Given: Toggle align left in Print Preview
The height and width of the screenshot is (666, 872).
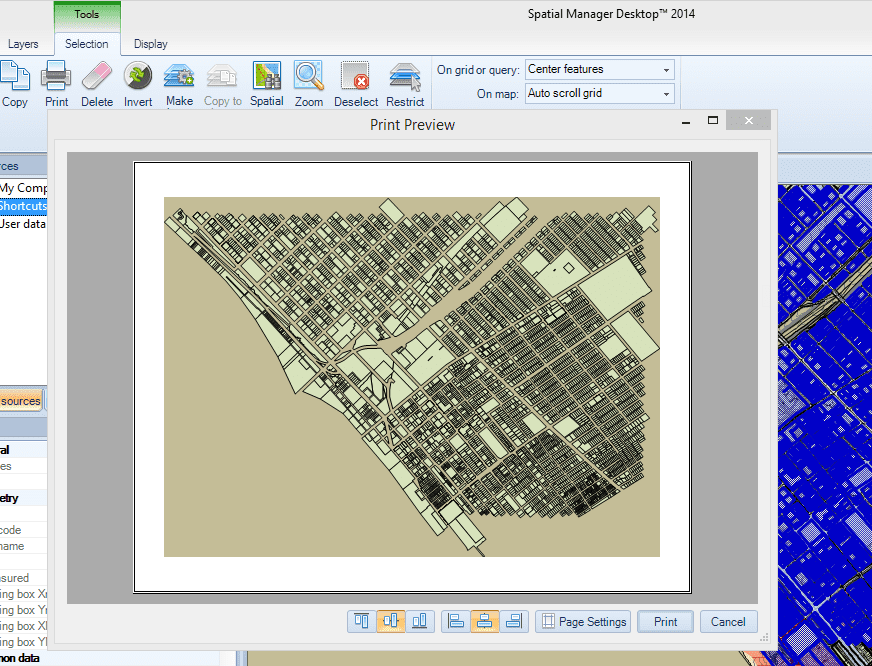Looking at the screenshot, I should click(456, 621).
